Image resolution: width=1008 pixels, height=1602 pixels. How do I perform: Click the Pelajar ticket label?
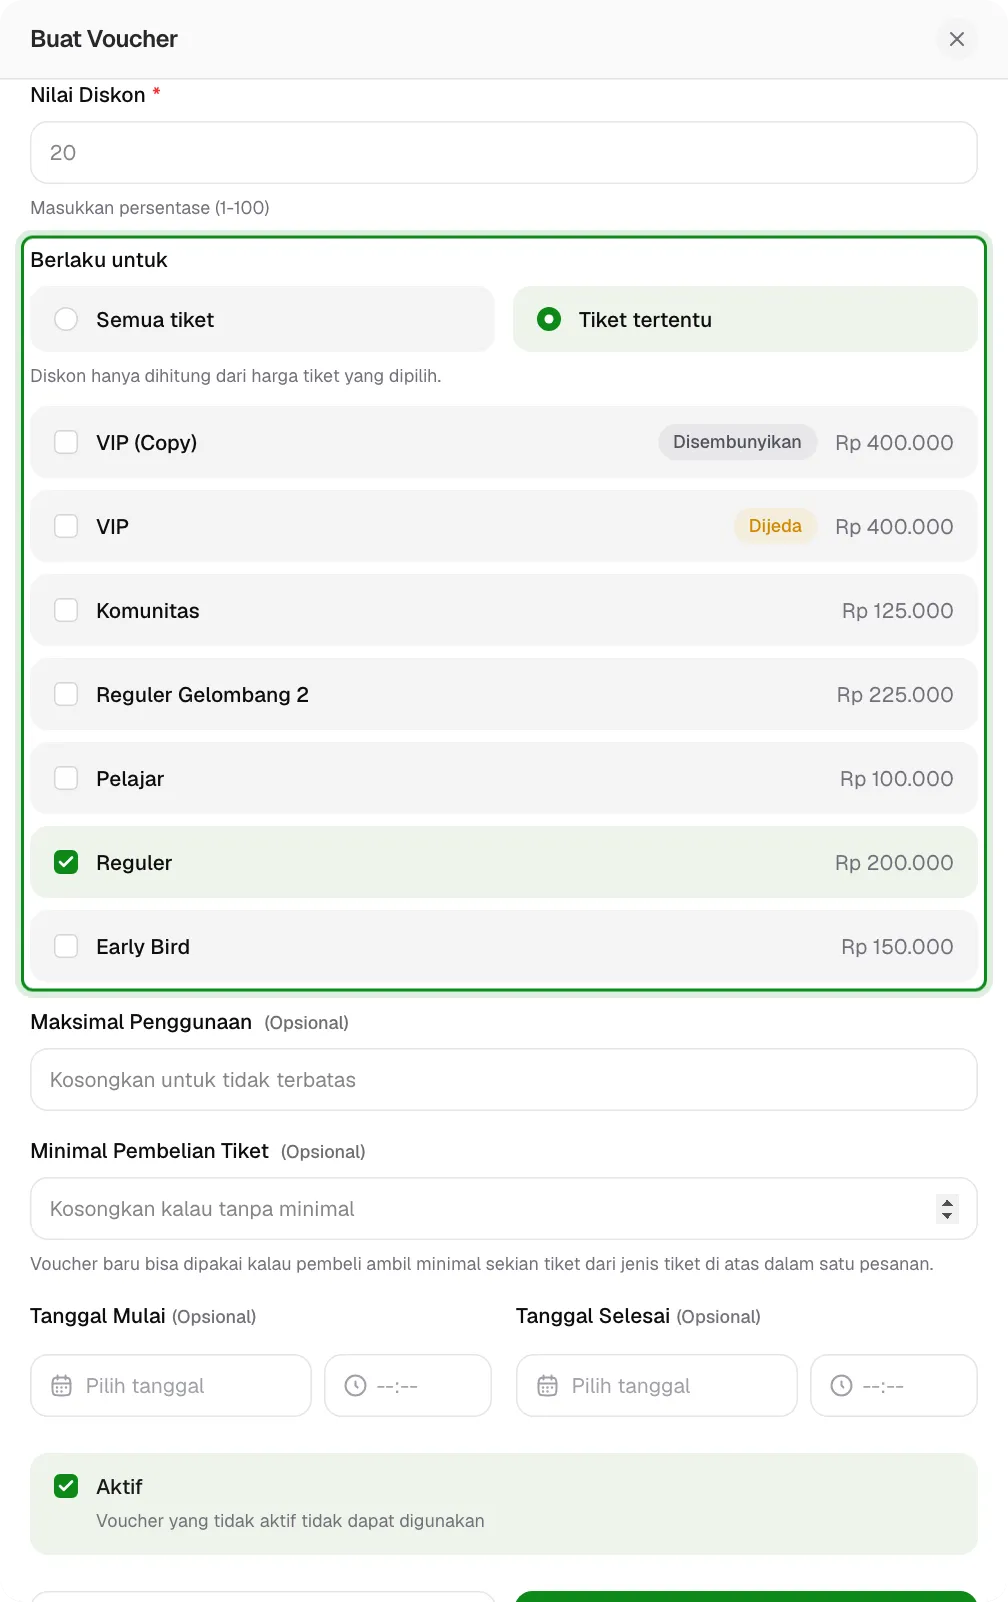click(130, 779)
